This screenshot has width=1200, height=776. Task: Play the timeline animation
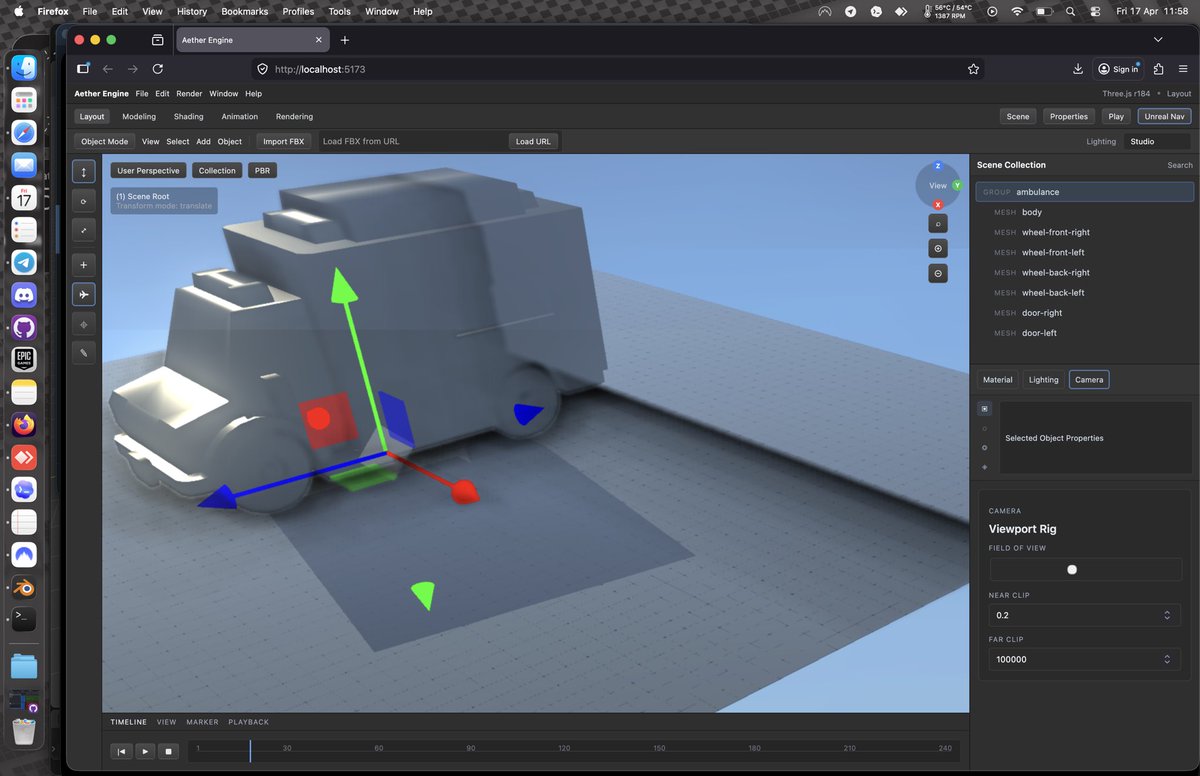click(x=145, y=751)
